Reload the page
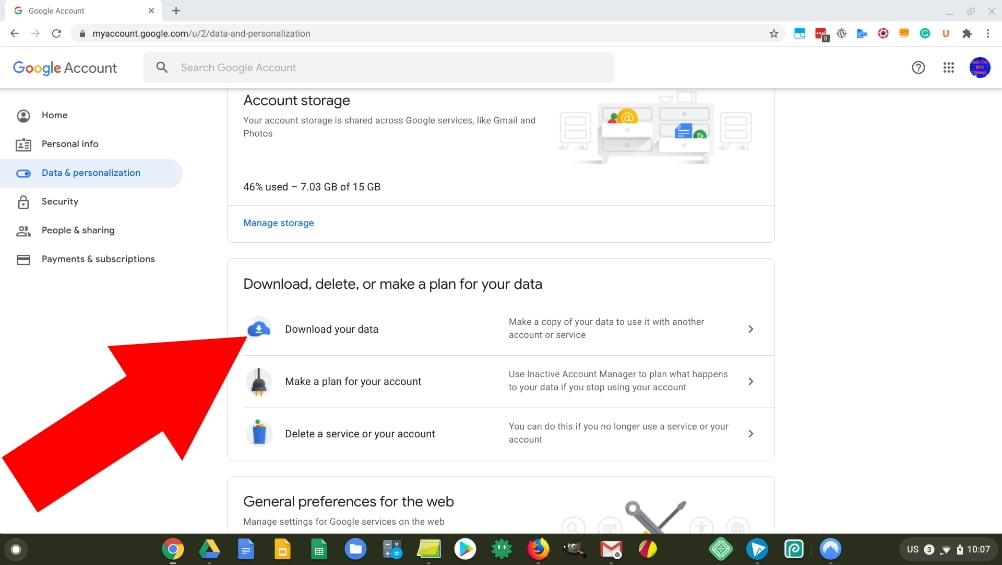 coord(56,33)
